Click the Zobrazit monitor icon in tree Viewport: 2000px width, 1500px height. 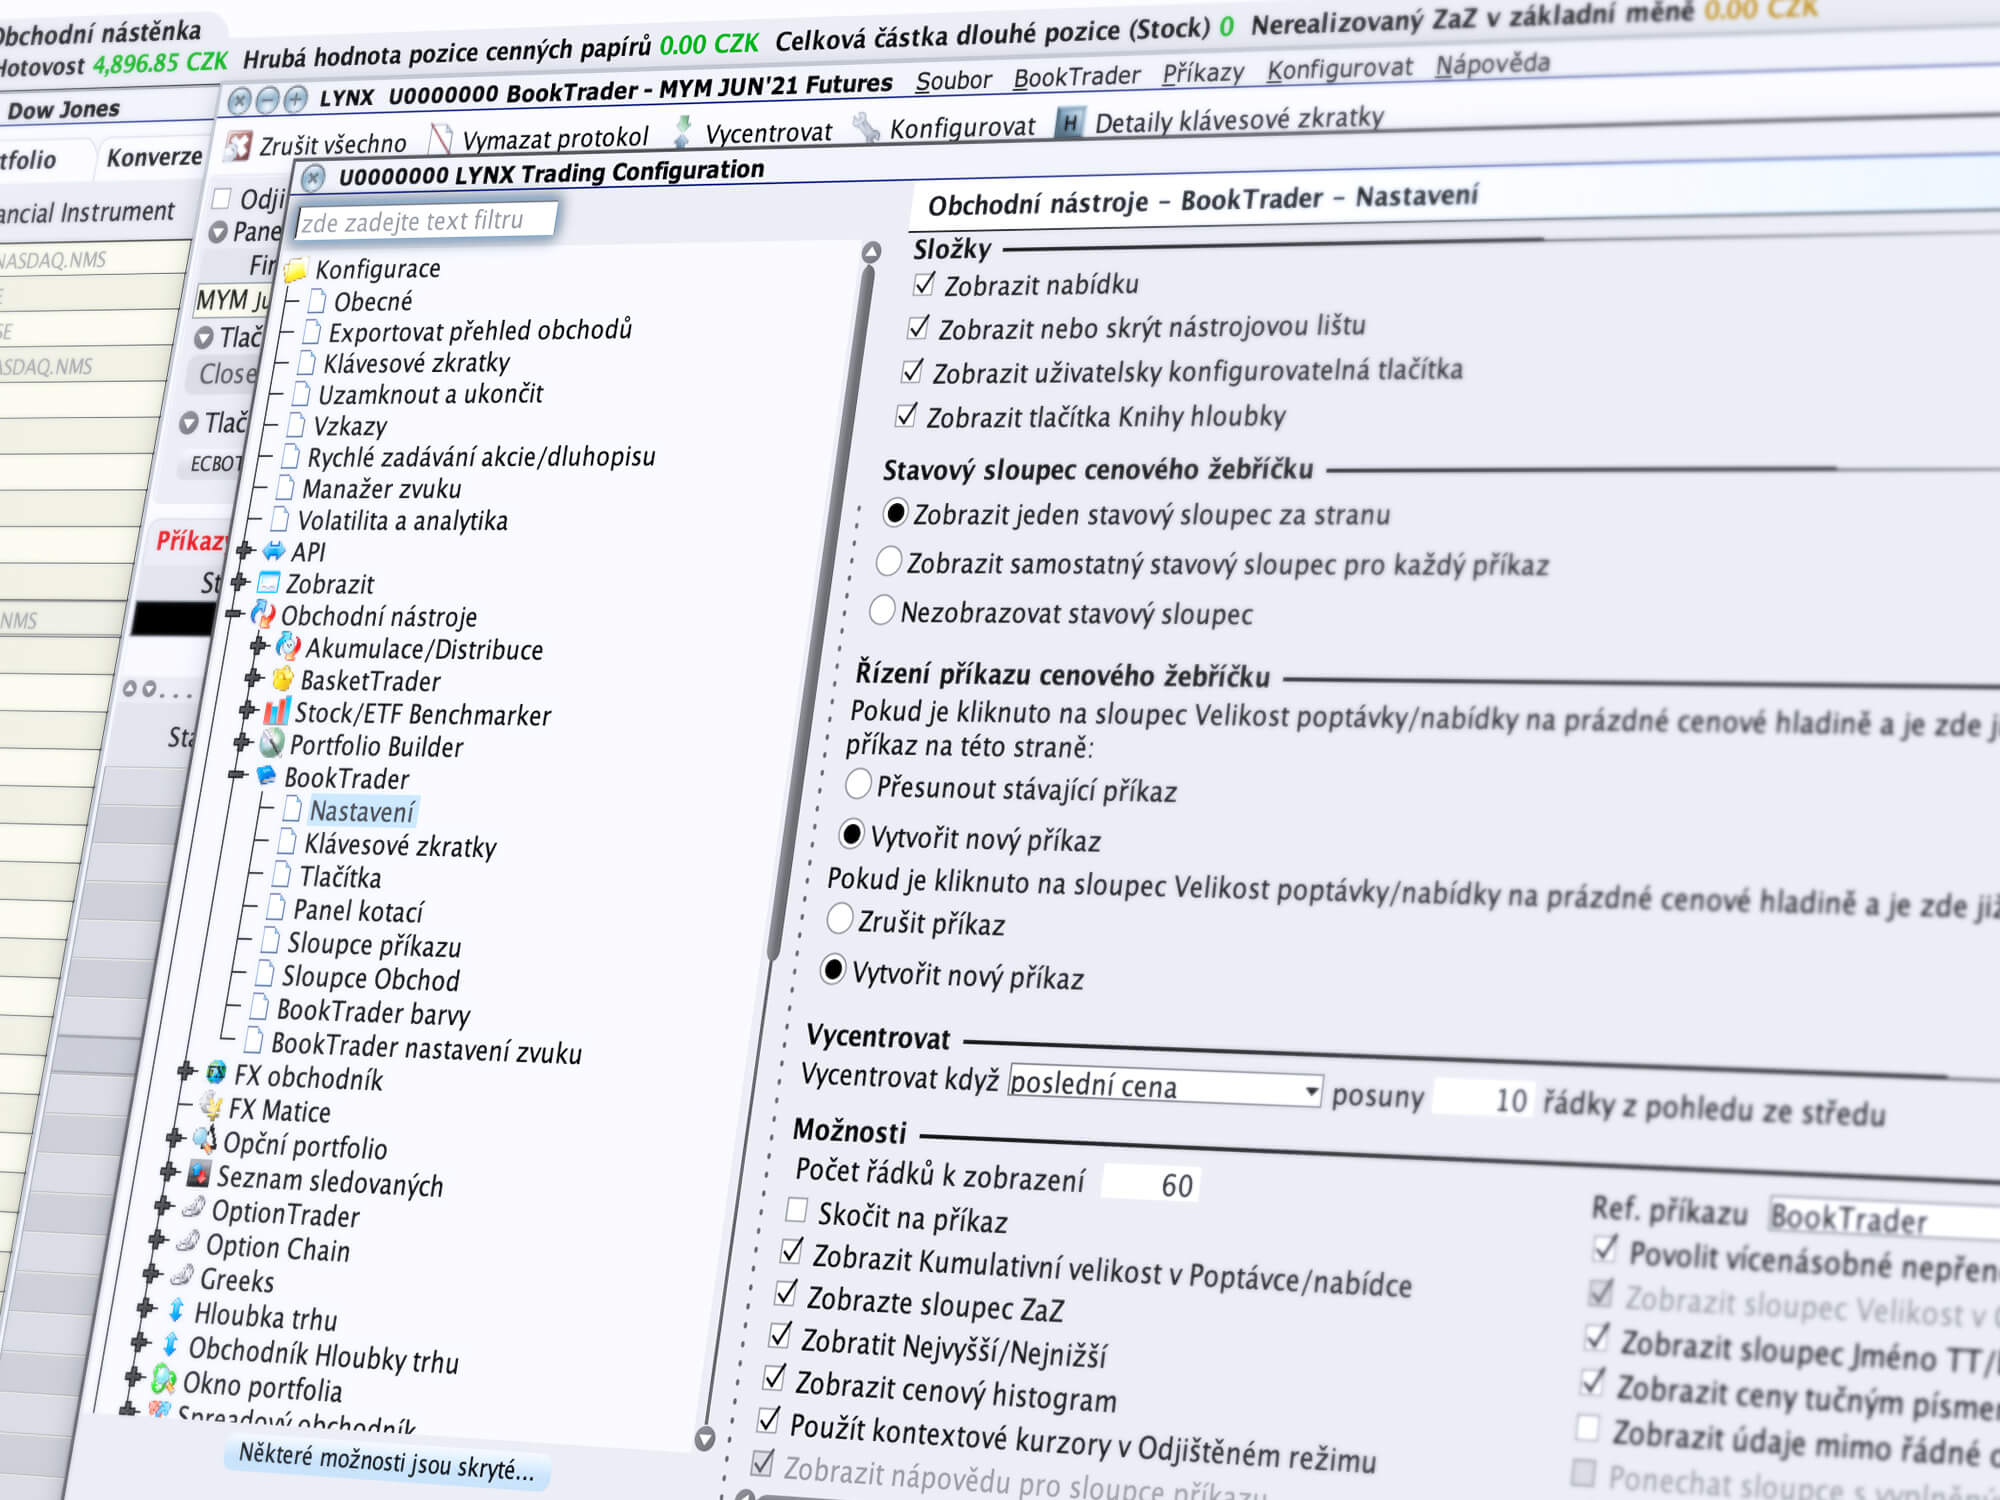click(268, 582)
